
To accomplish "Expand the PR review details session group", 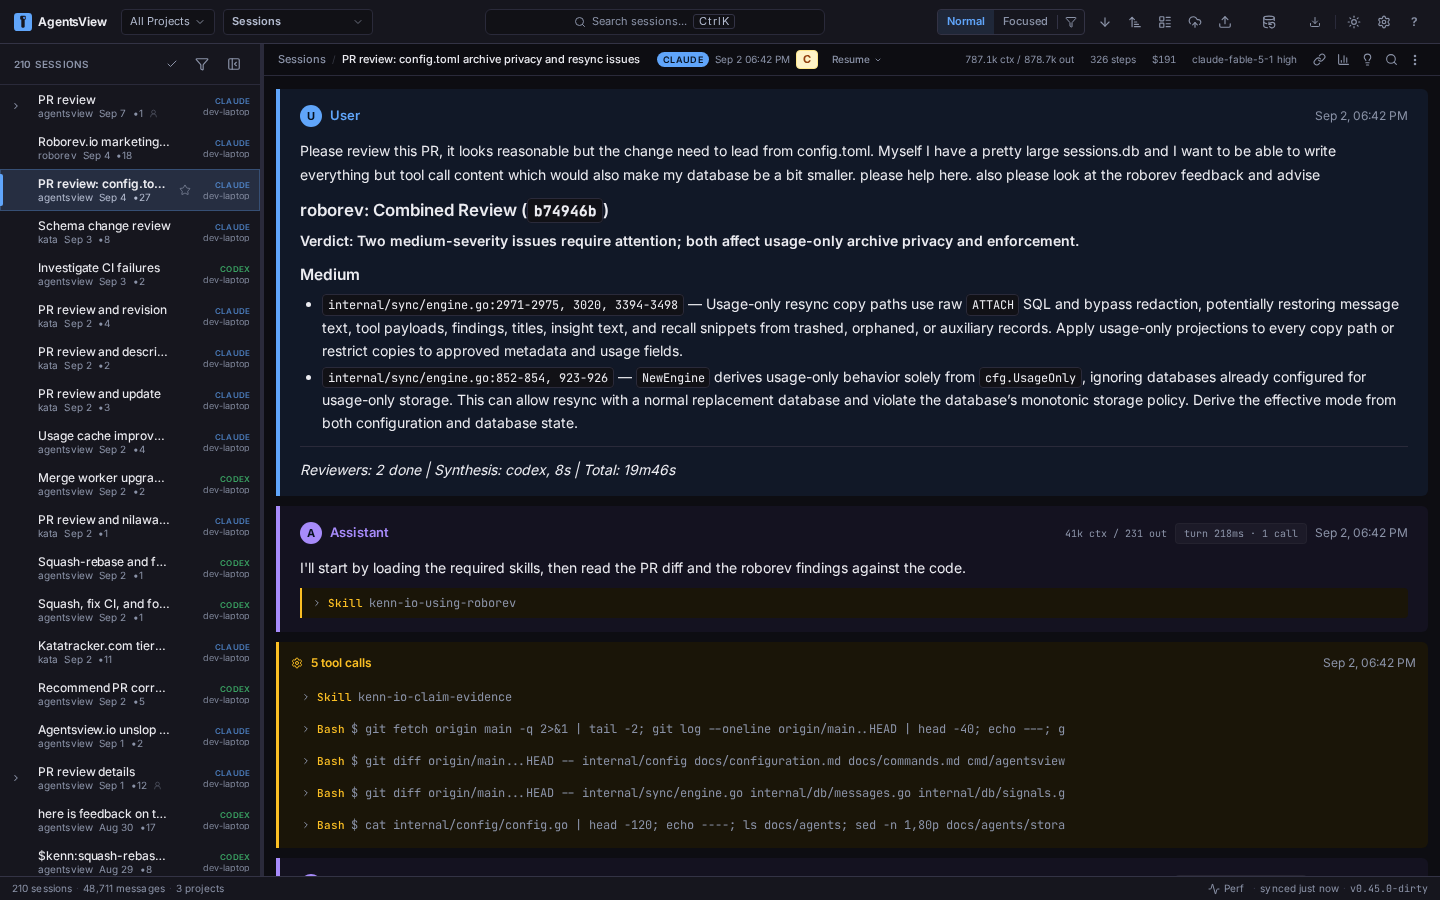I will 16,778.
